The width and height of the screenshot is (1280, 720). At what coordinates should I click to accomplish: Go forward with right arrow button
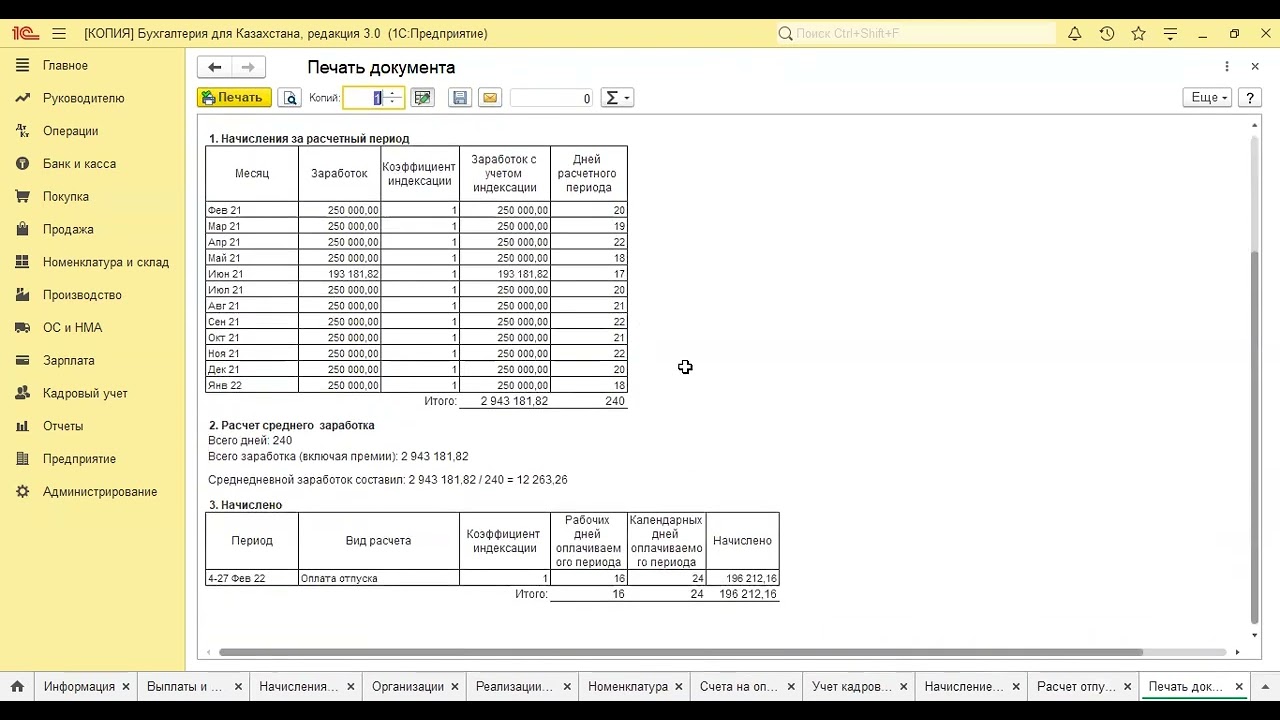point(247,67)
